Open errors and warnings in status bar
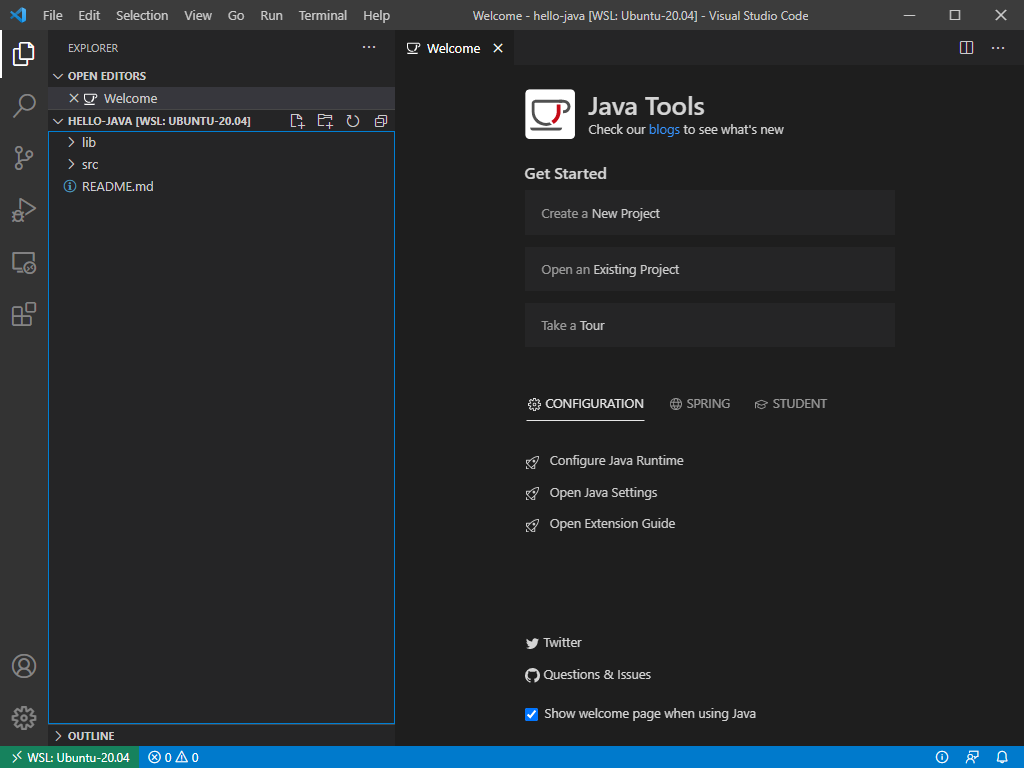This screenshot has height=768, width=1024. point(174,758)
